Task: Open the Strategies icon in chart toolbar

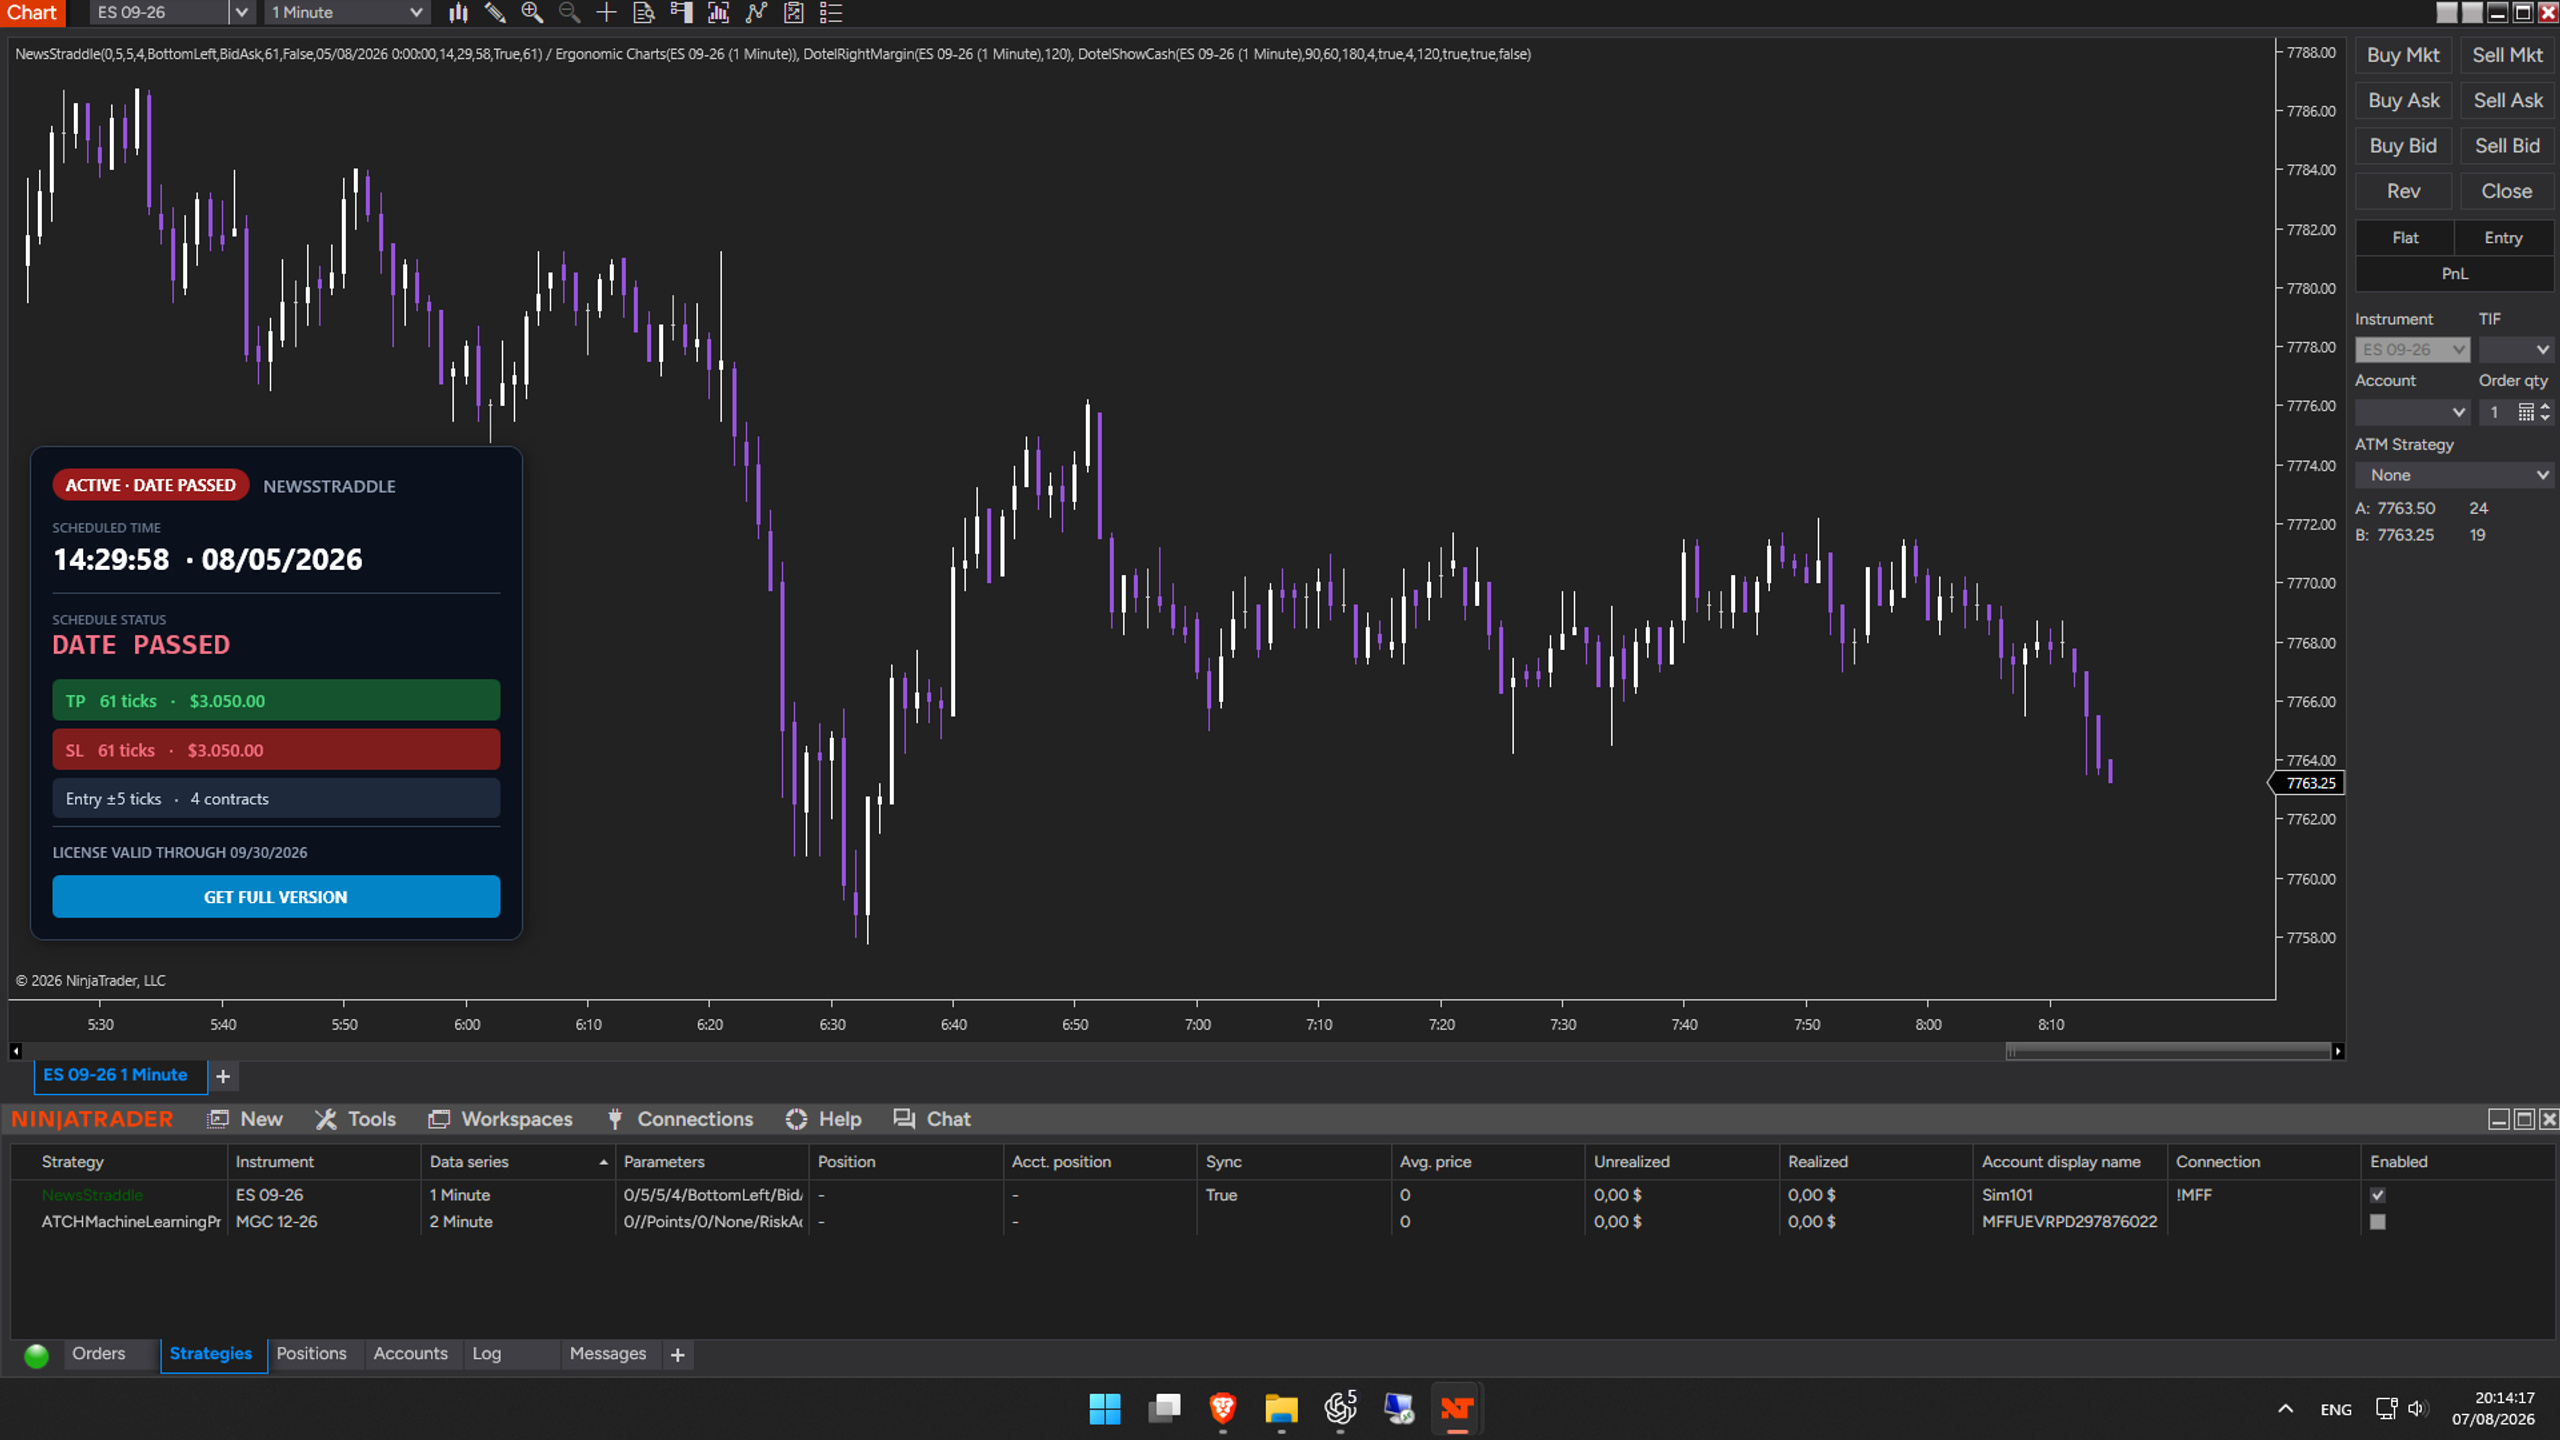Action: coord(756,13)
